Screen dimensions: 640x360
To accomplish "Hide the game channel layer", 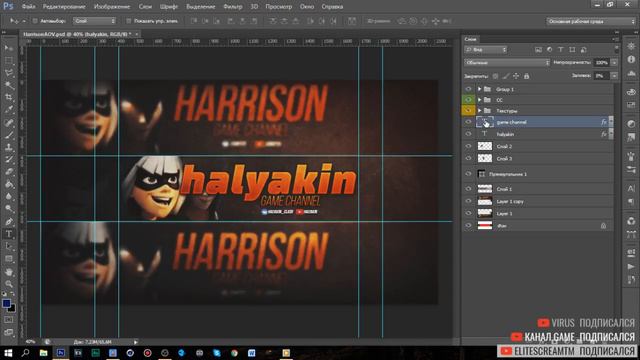I will tap(468, 122).
